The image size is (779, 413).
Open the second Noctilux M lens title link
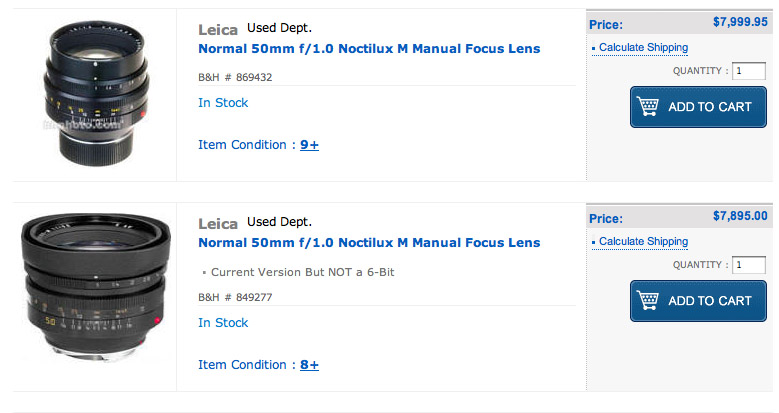coord(369,243)
